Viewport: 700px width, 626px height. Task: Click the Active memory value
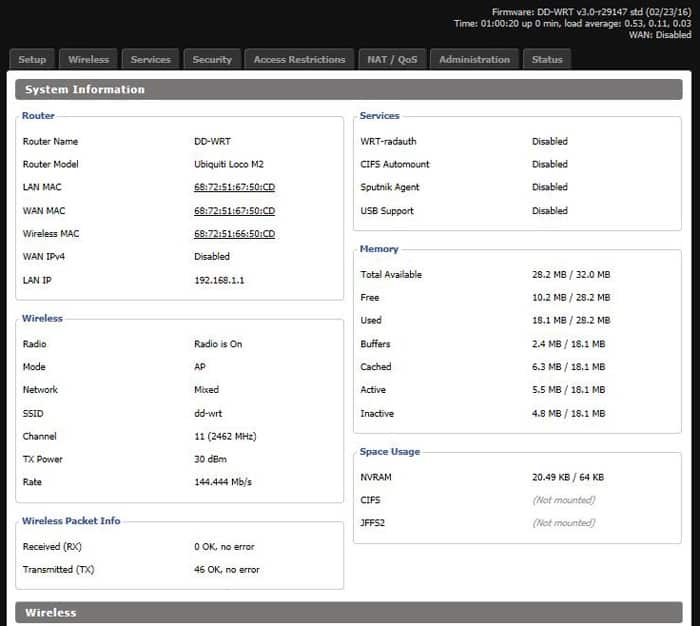[569, 390]
